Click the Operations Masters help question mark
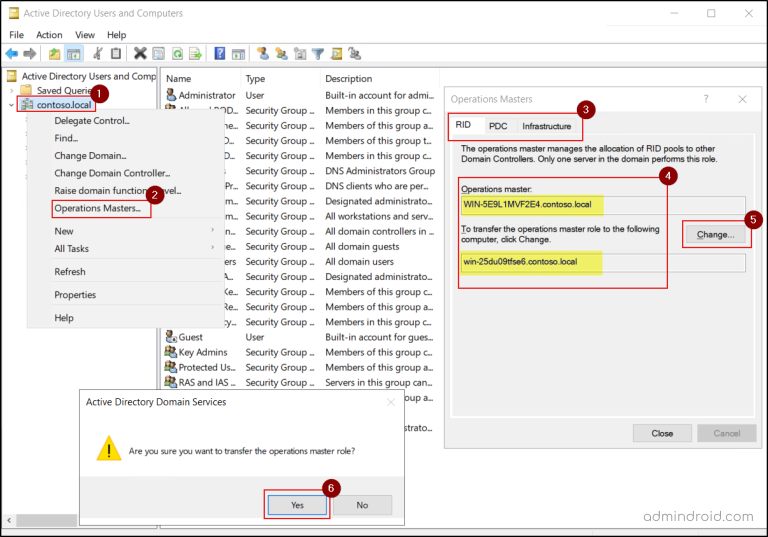 [x=706, y=99]
